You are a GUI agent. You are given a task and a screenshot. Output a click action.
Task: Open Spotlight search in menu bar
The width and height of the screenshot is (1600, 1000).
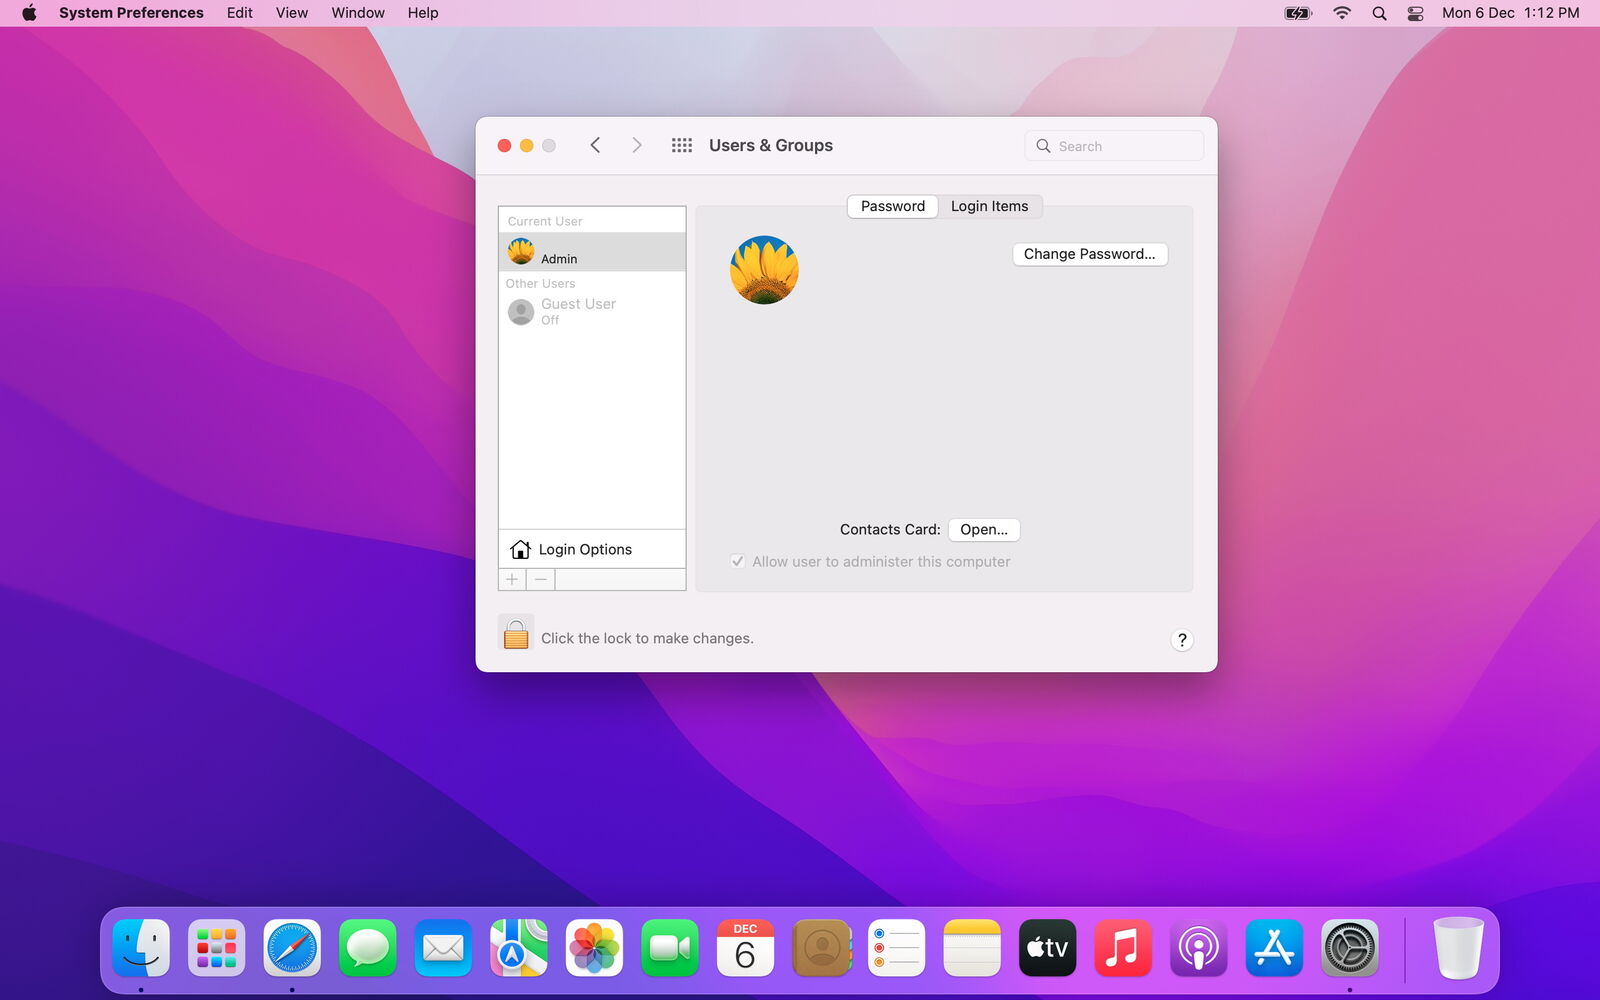pyautogui.click(x=1379, y=13)
